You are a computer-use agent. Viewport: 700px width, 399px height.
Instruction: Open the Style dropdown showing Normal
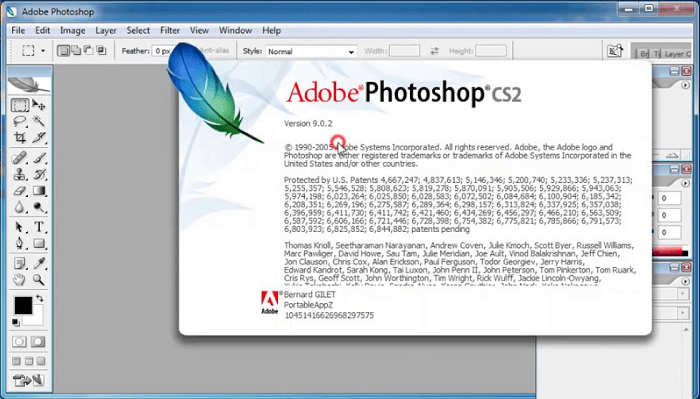(311, 51)
